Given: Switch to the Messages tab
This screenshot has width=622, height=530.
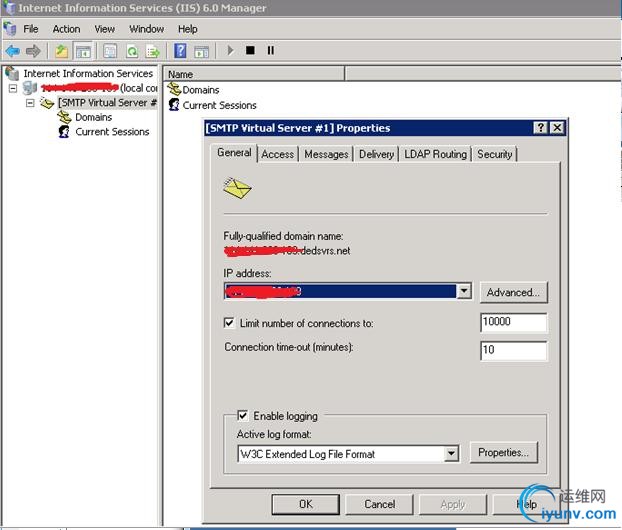Looking at the screenshot, I should pos(326,154).
